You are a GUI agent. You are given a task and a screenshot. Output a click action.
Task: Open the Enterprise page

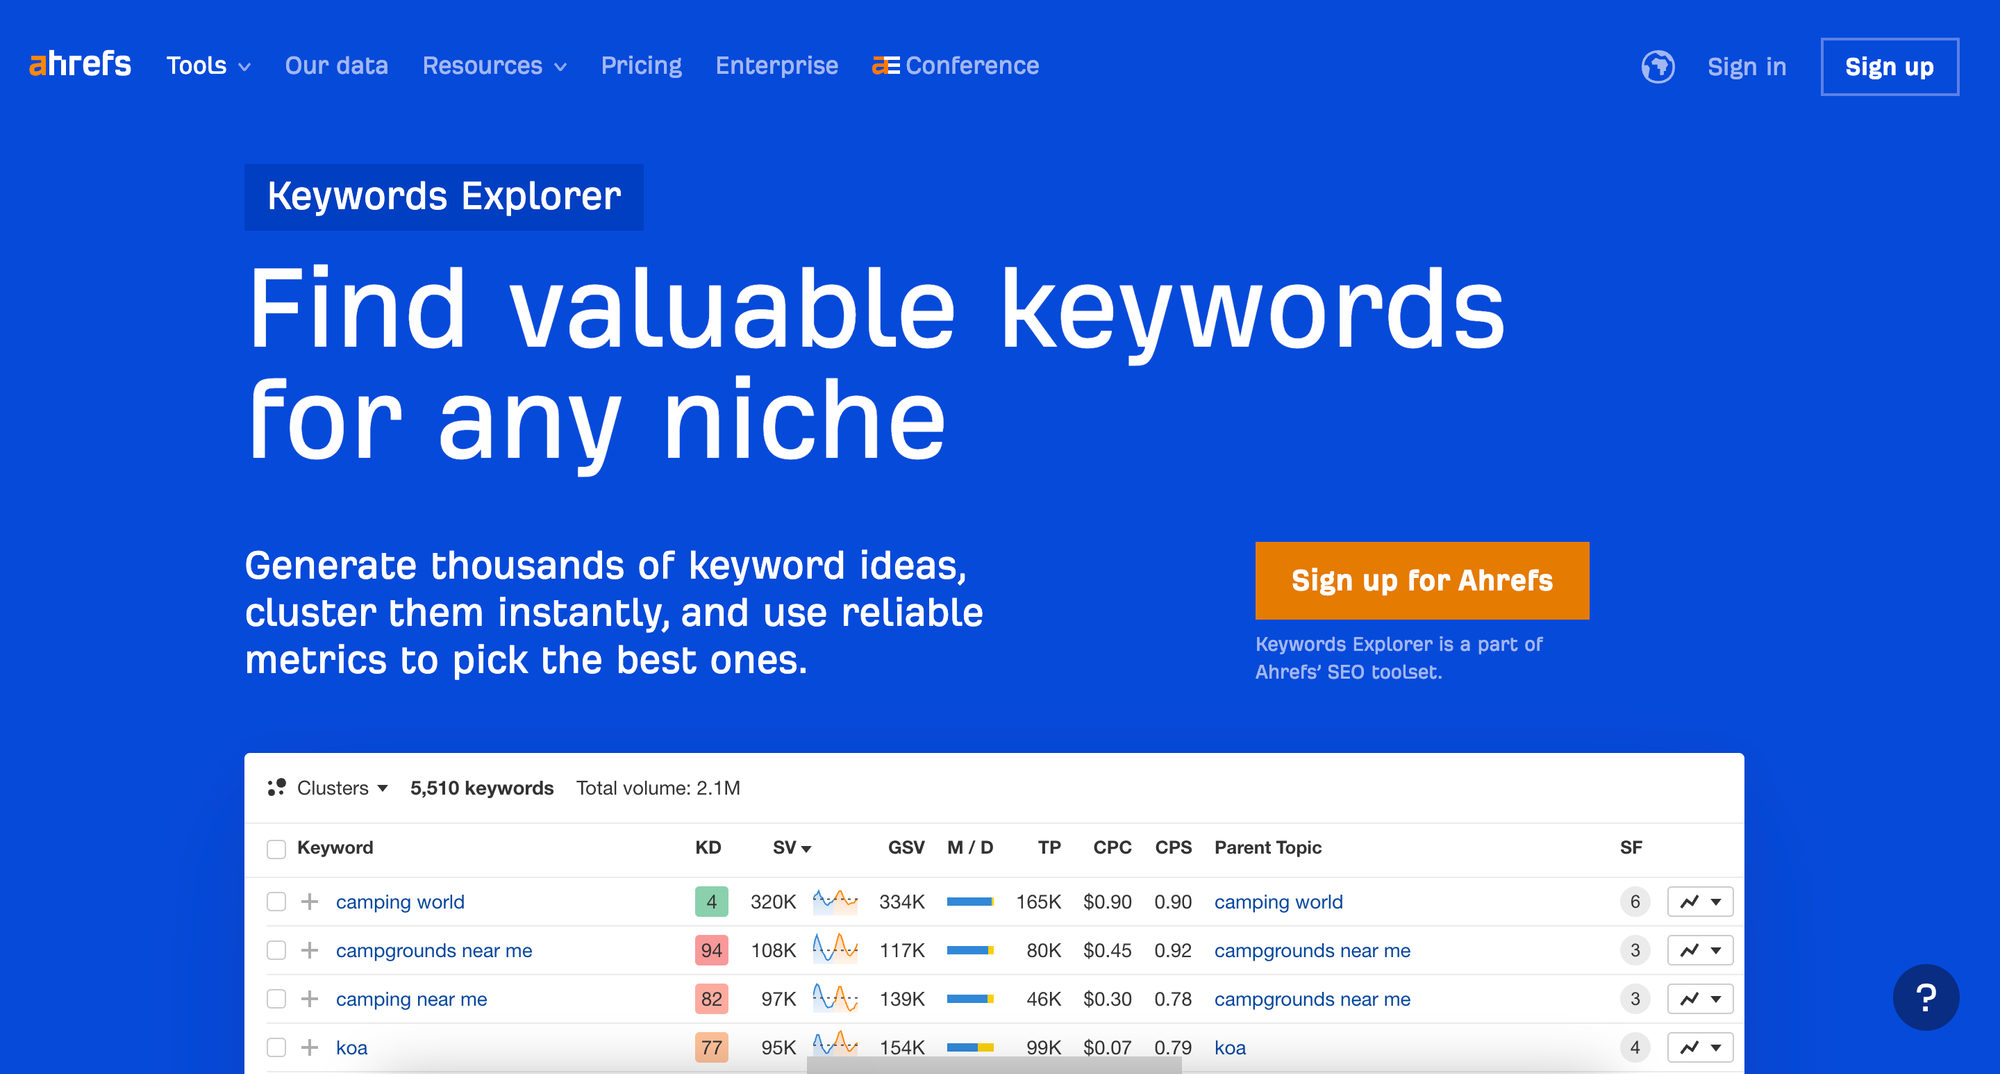pos(777,66)
